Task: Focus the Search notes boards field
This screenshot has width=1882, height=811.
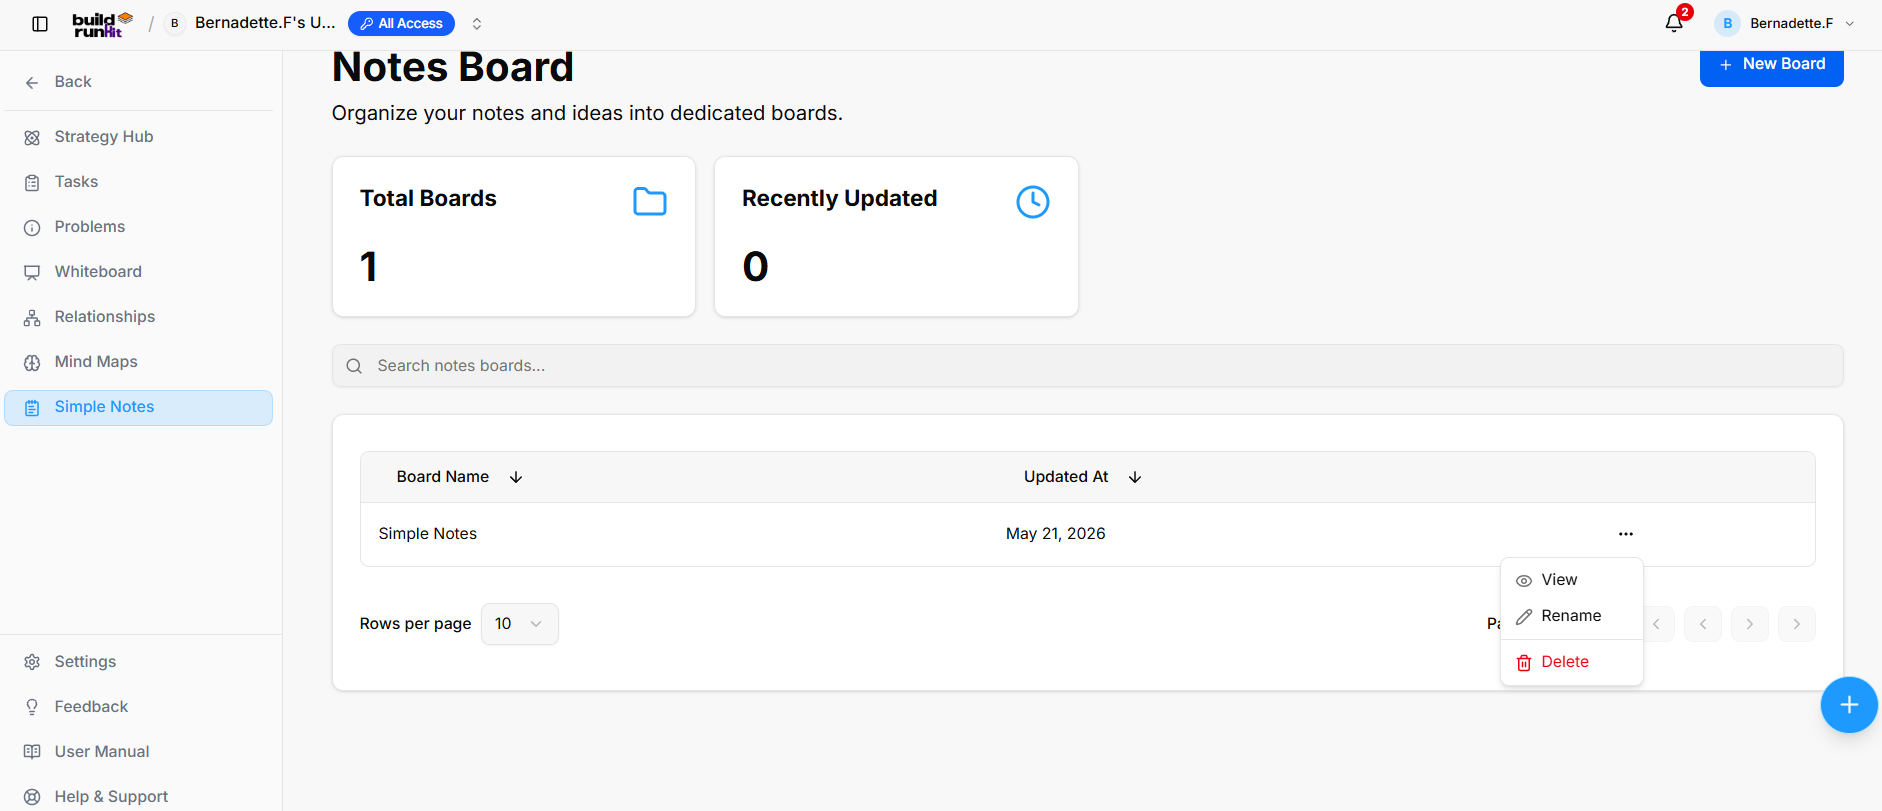Action: point(1087,366)
